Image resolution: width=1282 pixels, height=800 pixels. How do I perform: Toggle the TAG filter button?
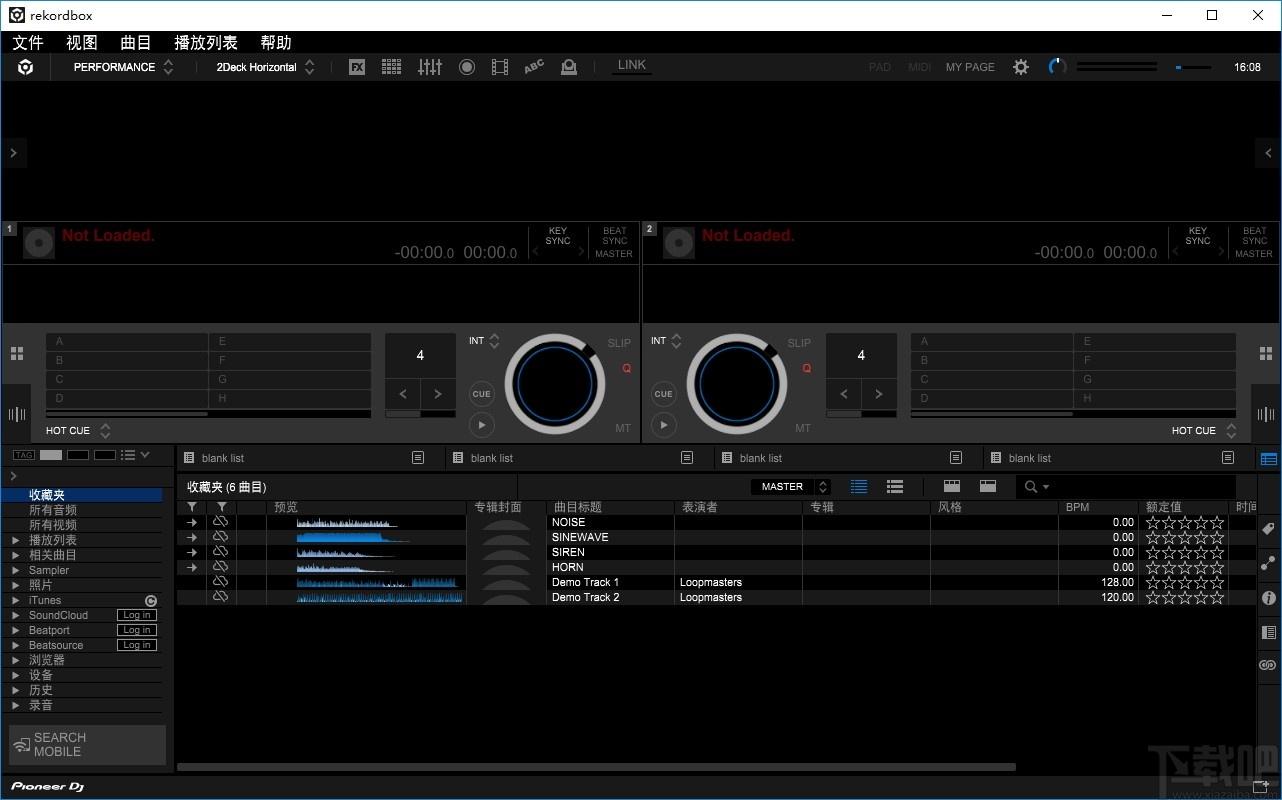24,455
